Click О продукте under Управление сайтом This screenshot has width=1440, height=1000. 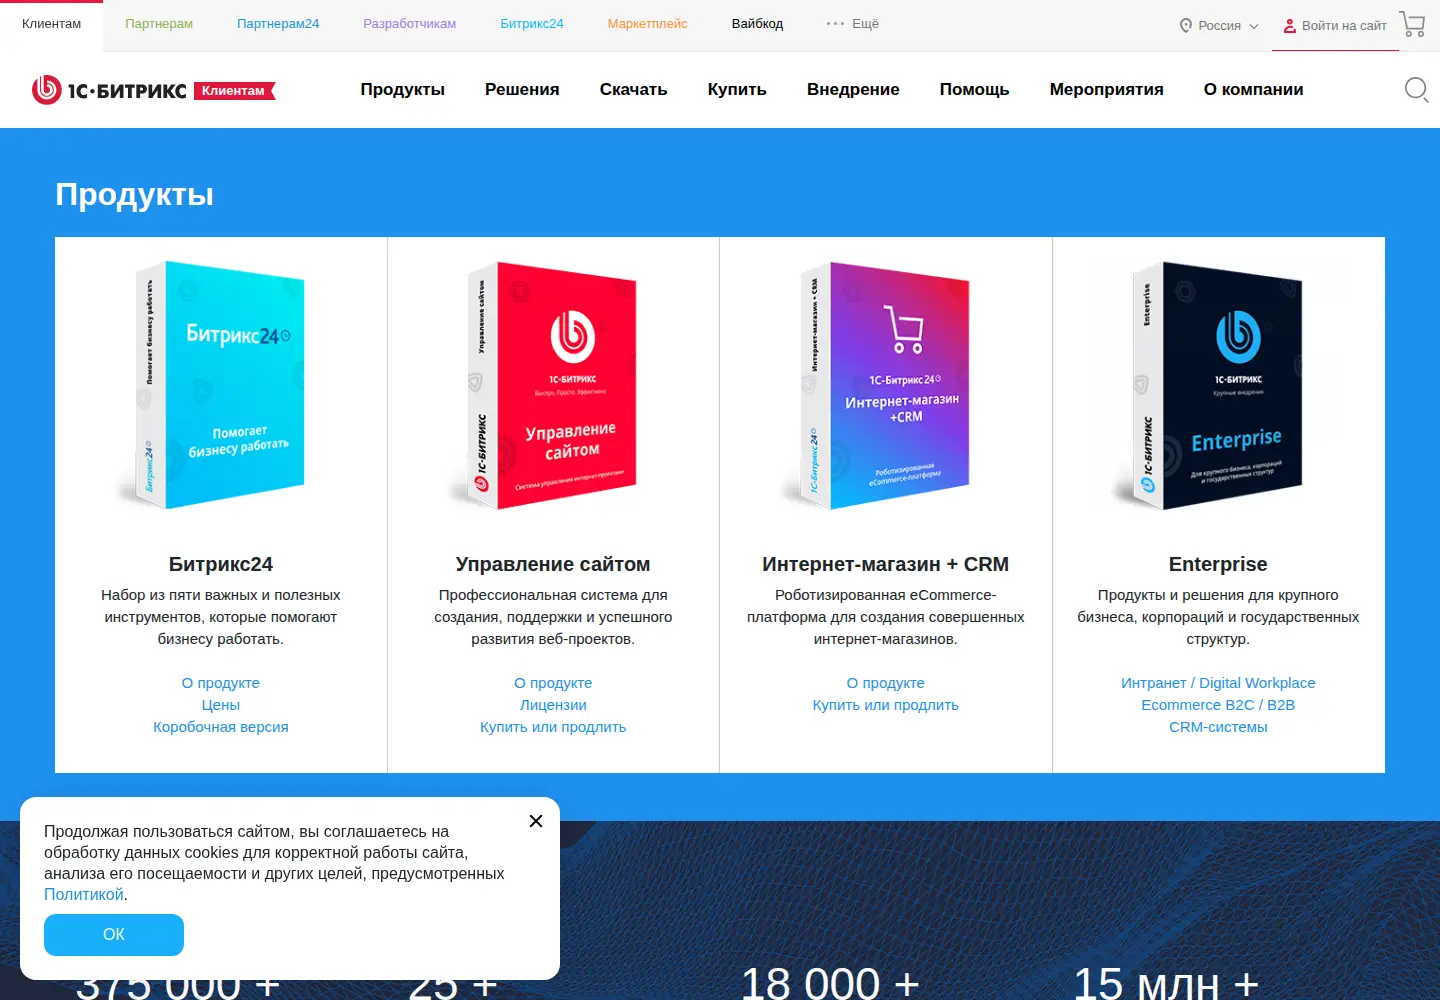[x=553, y=683]
